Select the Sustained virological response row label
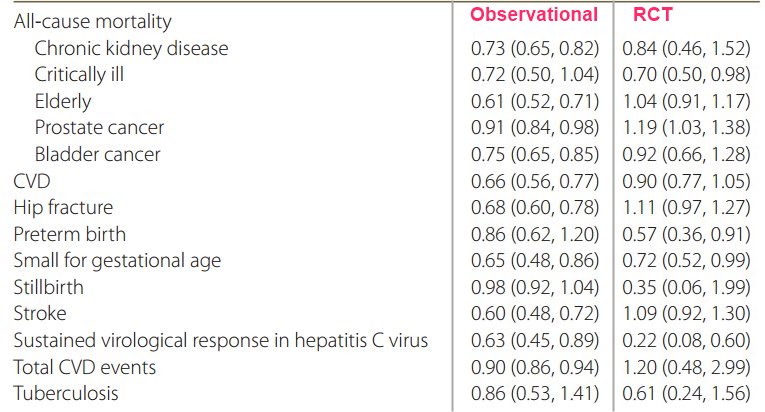 click(x=221, y=340)
